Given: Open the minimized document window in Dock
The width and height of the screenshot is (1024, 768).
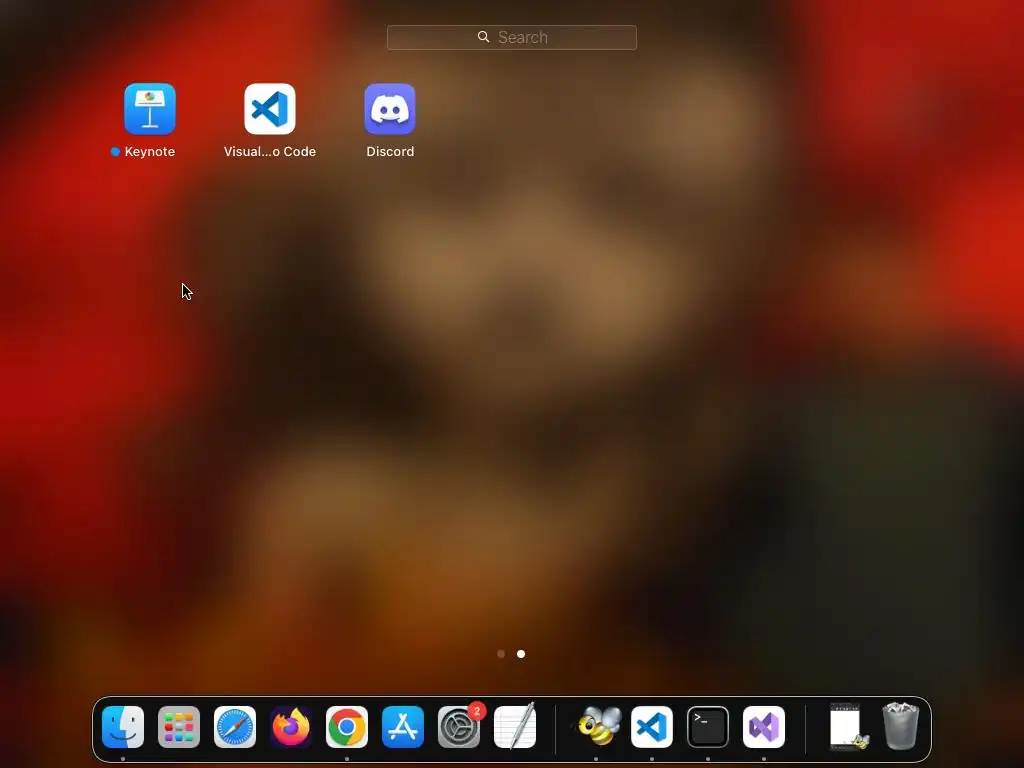Looking at the screenshot, I should pos(848,727).
